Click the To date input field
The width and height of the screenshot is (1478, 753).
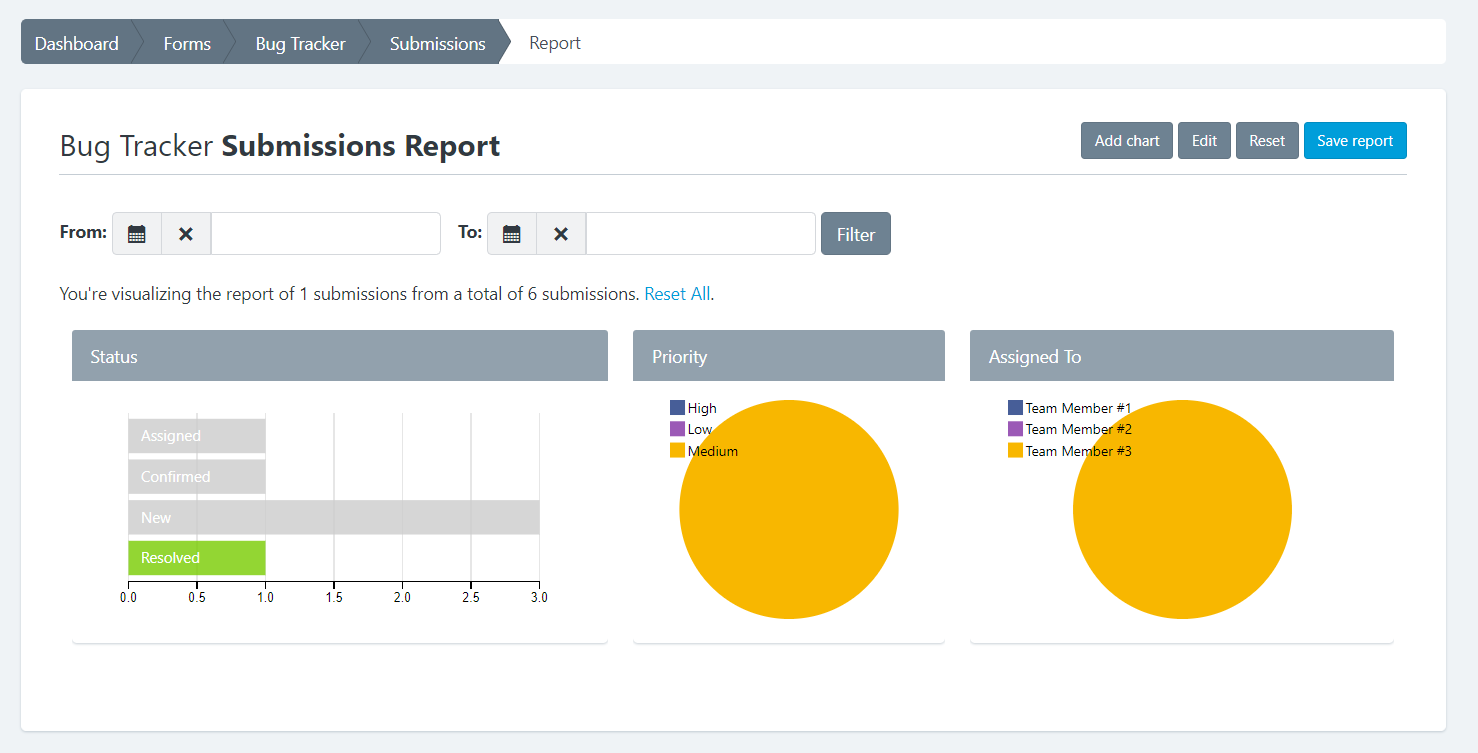coord(700,234)
